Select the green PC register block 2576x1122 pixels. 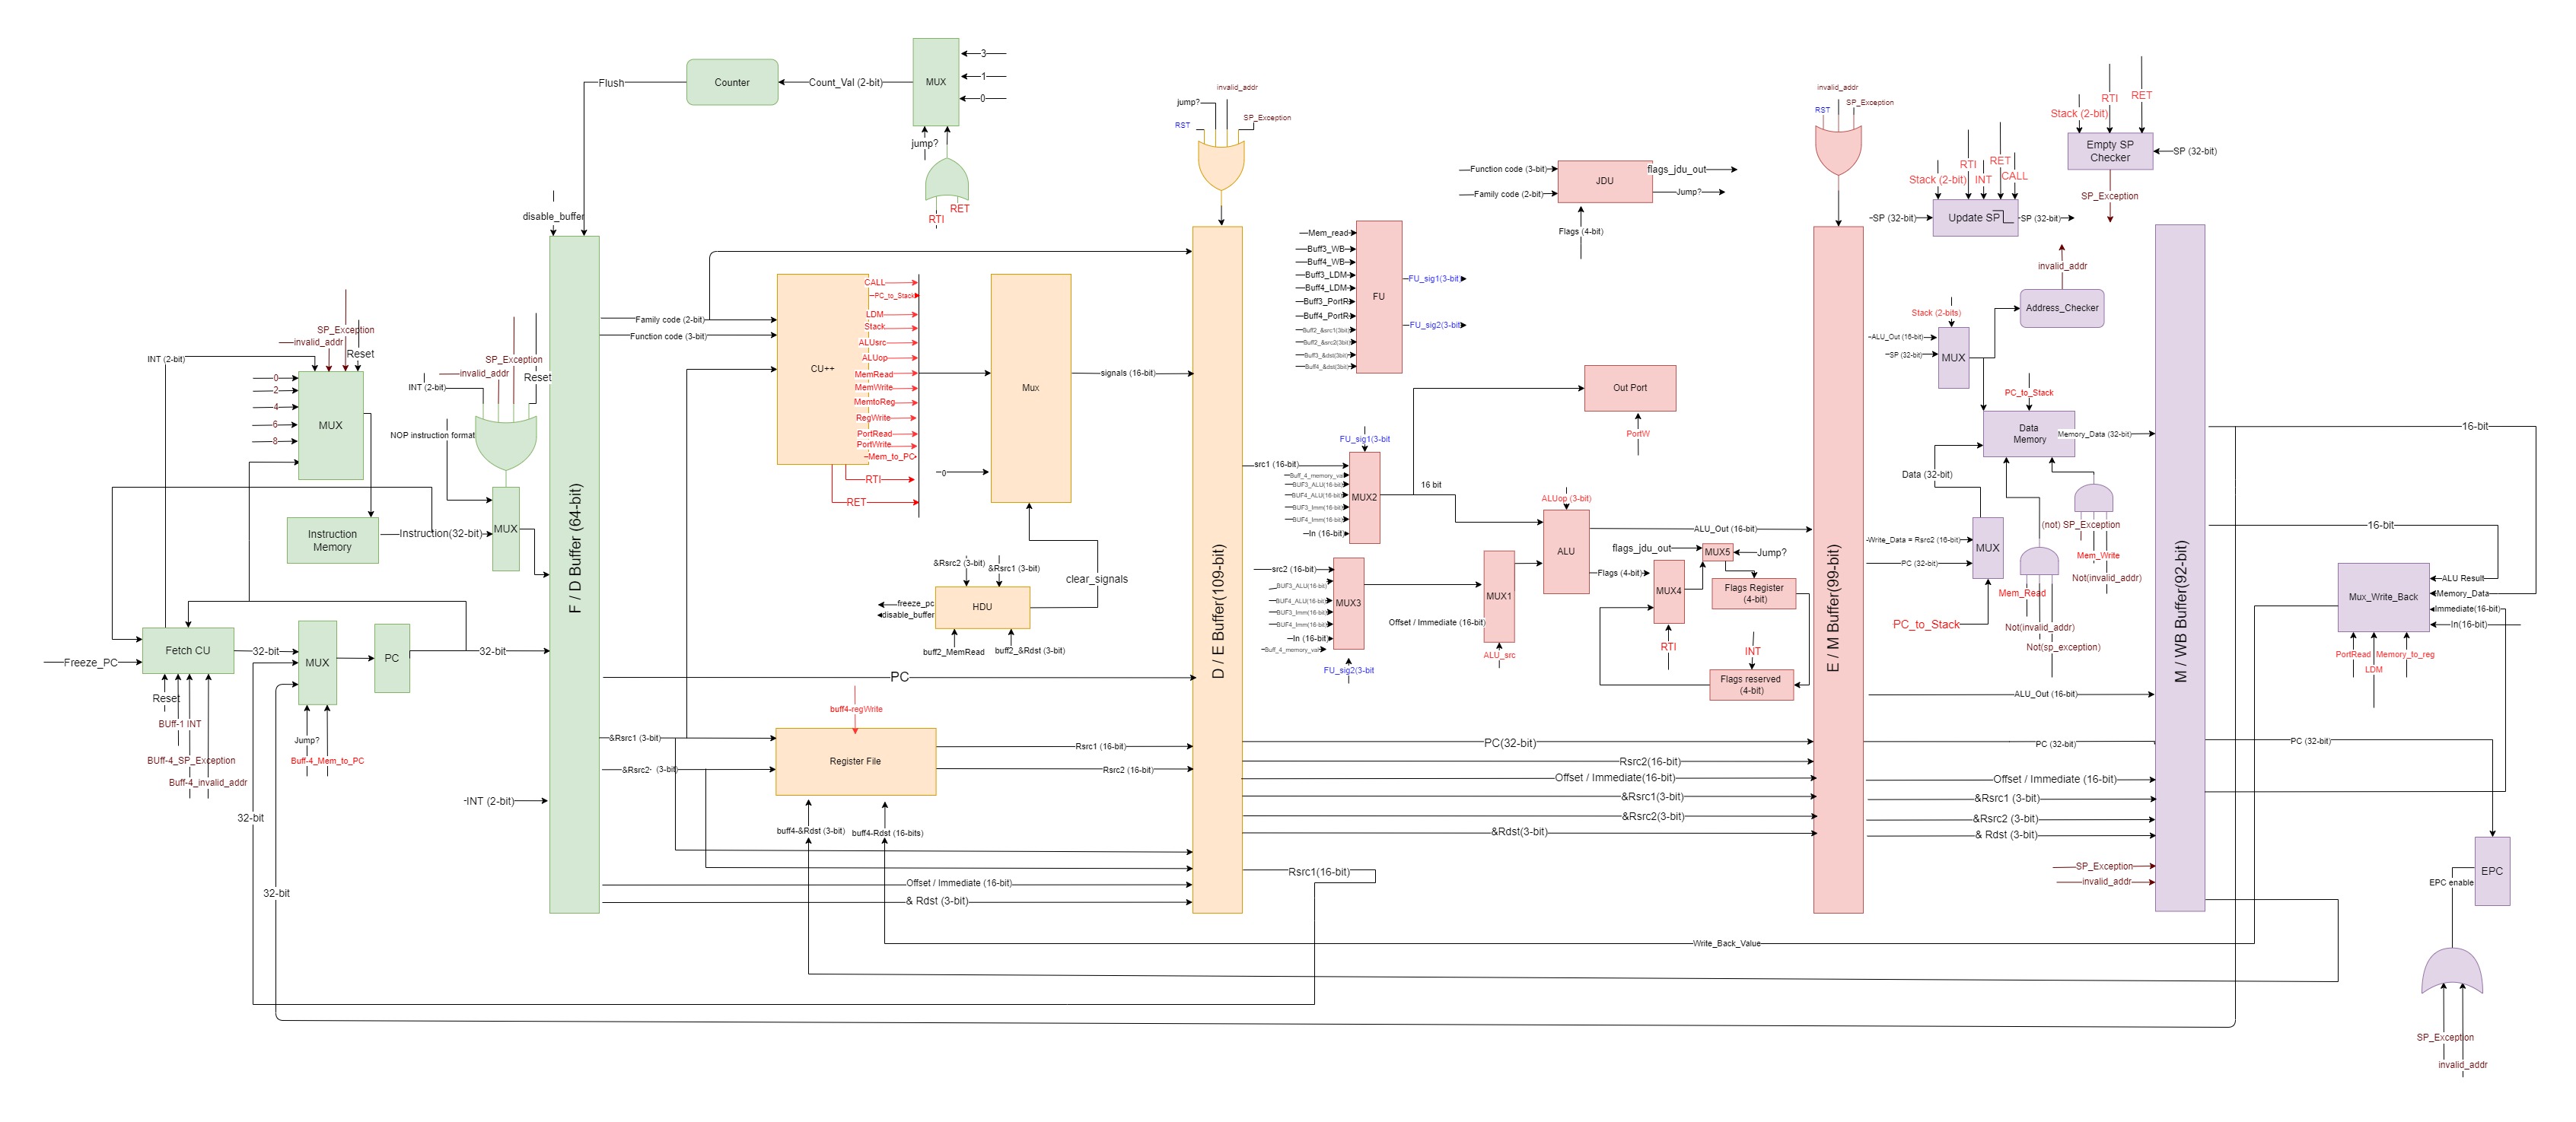391,658
